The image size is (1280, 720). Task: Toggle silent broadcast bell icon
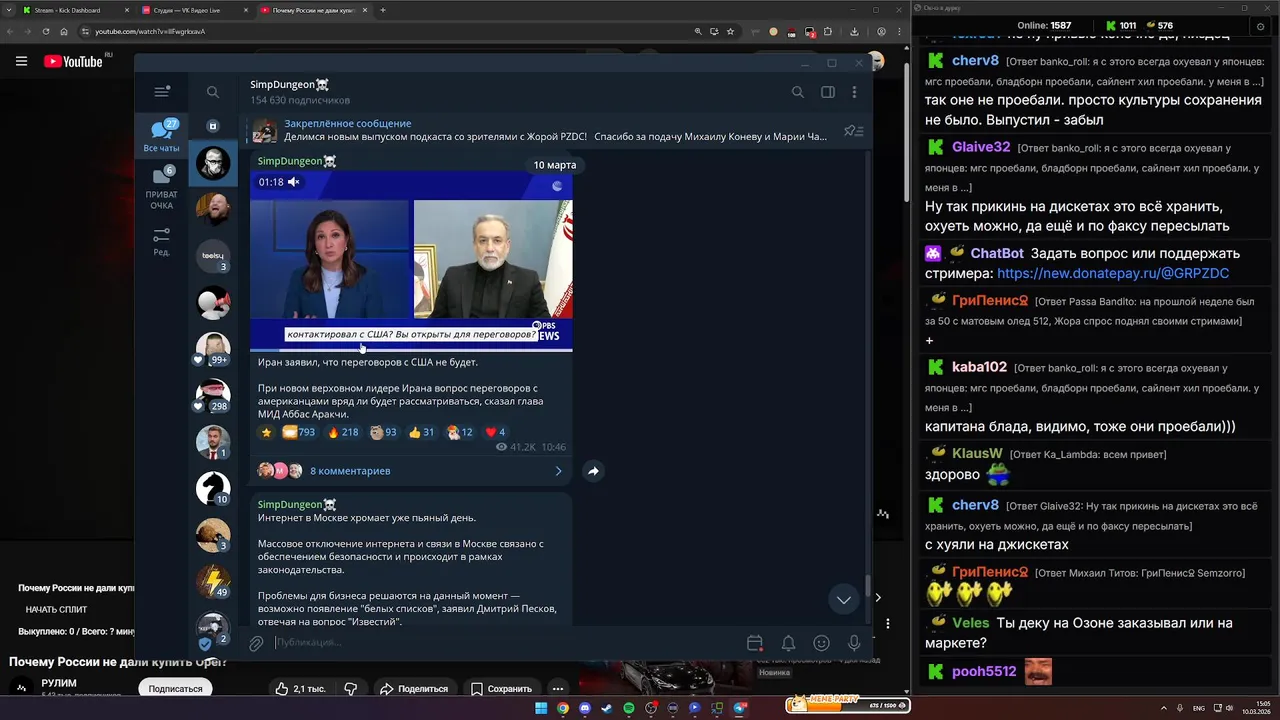[x=788, y=643]
